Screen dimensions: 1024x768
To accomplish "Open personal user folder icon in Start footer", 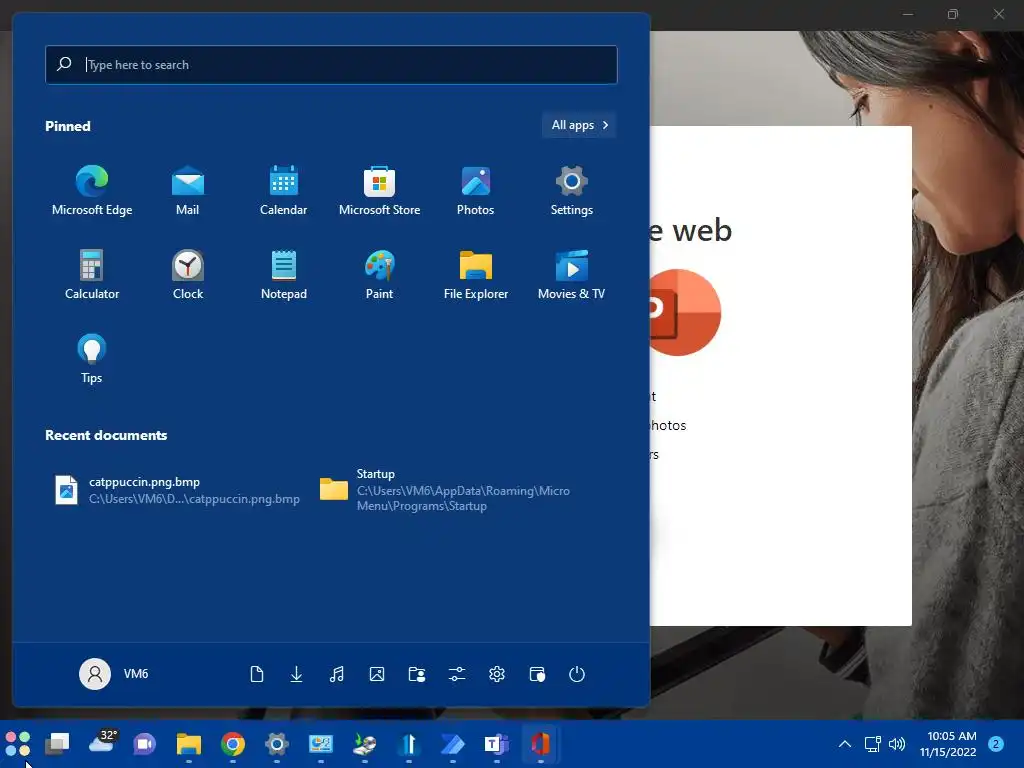I will pos(417,674).
